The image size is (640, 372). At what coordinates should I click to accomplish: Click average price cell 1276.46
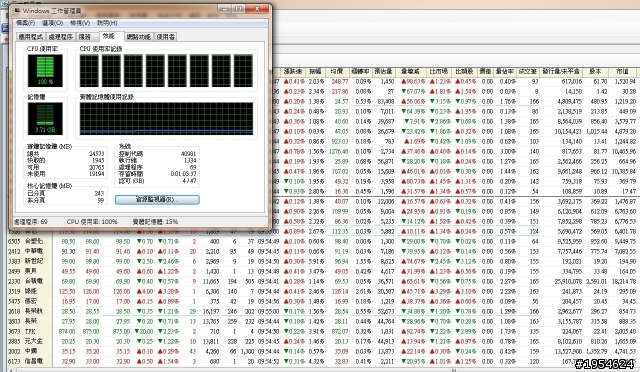(338, 151)
